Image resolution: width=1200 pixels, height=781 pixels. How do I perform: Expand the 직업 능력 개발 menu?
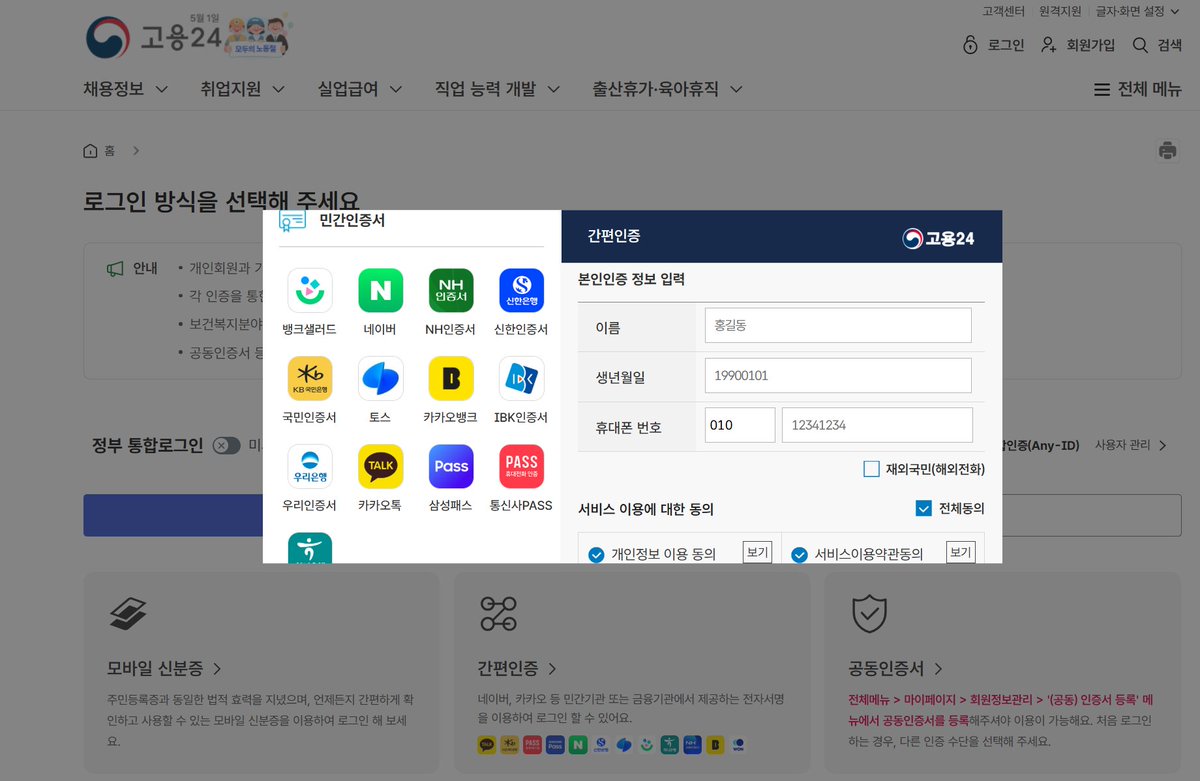pyautogui.click(x=497, y=89)
